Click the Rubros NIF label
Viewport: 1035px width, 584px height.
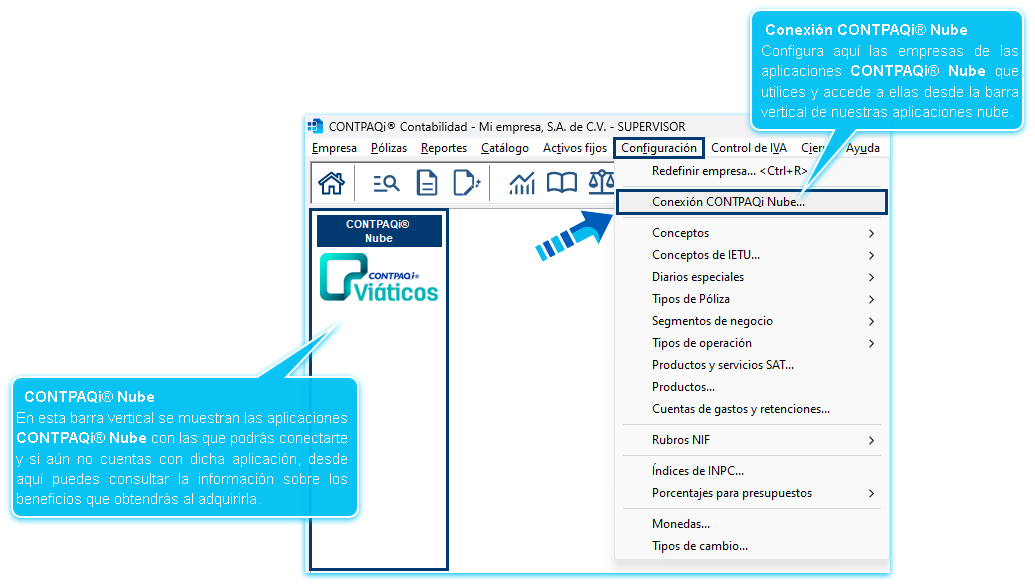click(681, 440)
